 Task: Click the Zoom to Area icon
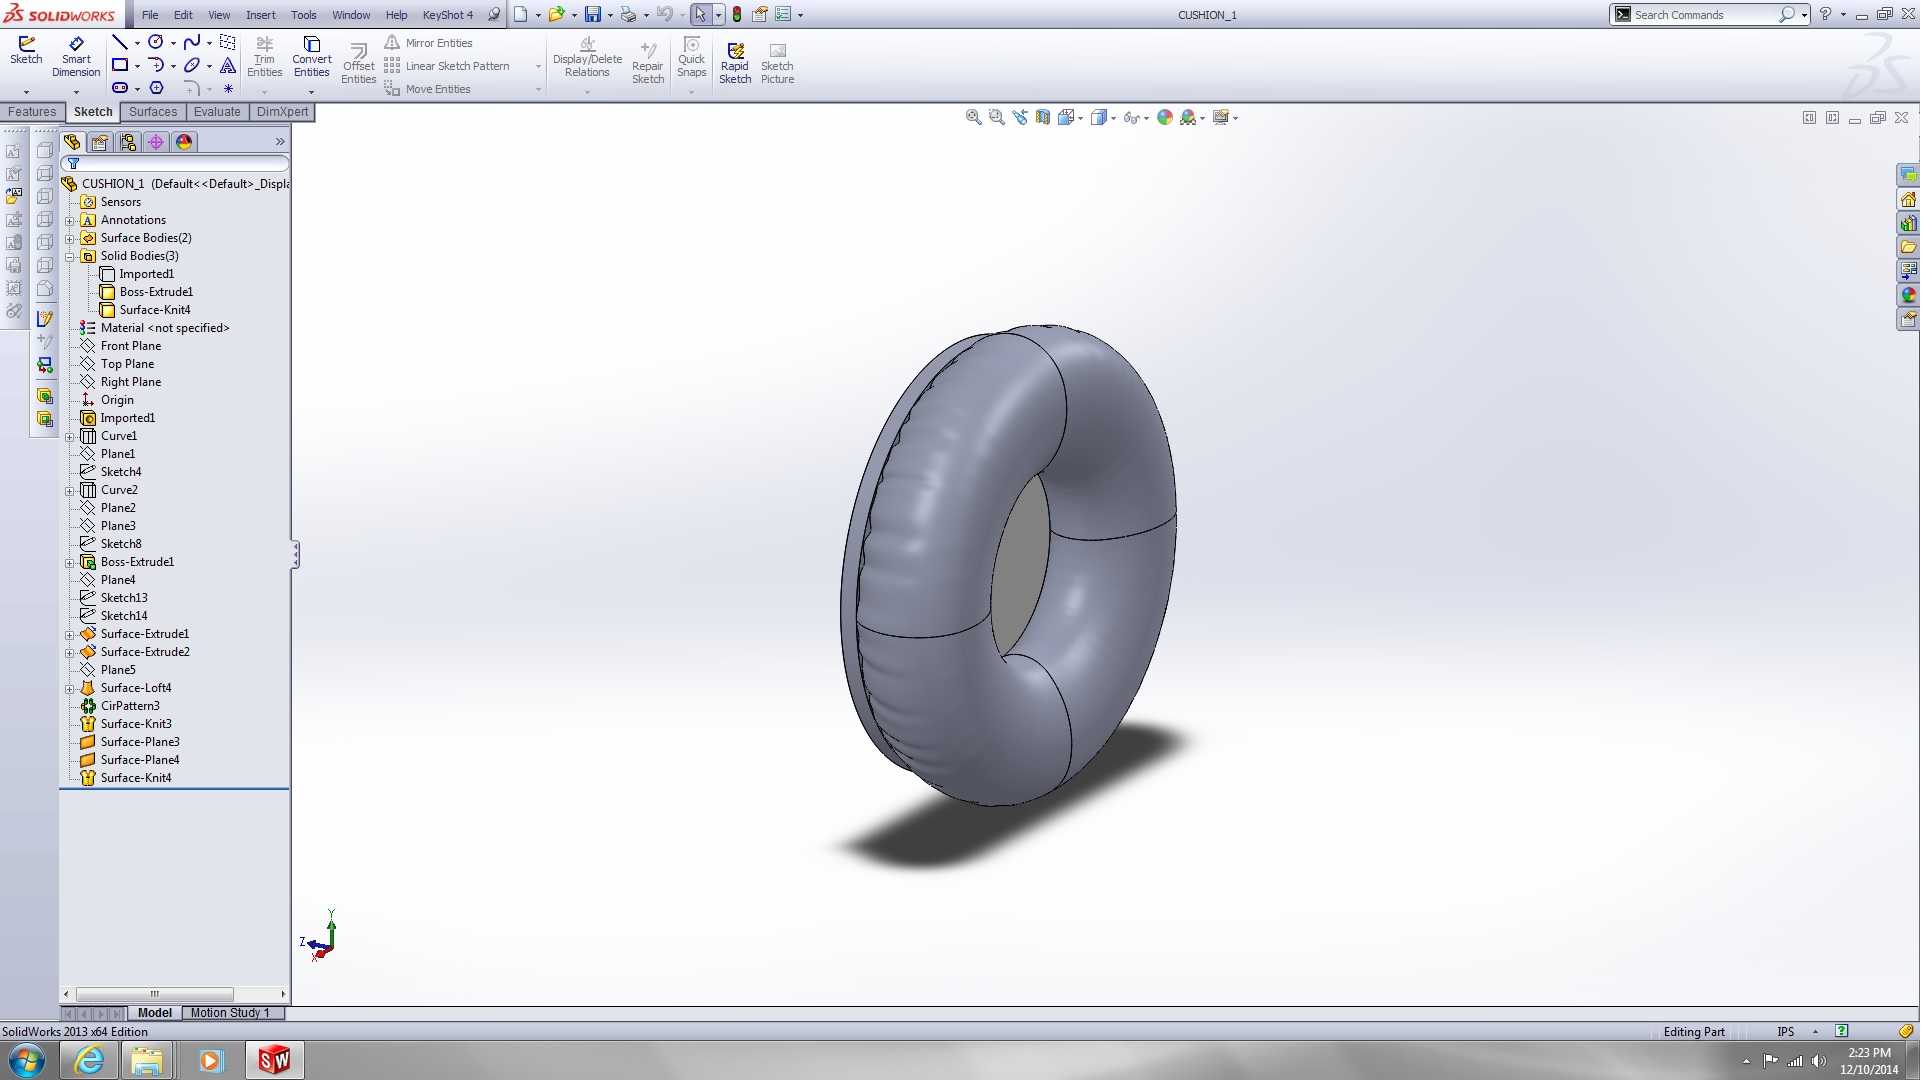(996, 117)
